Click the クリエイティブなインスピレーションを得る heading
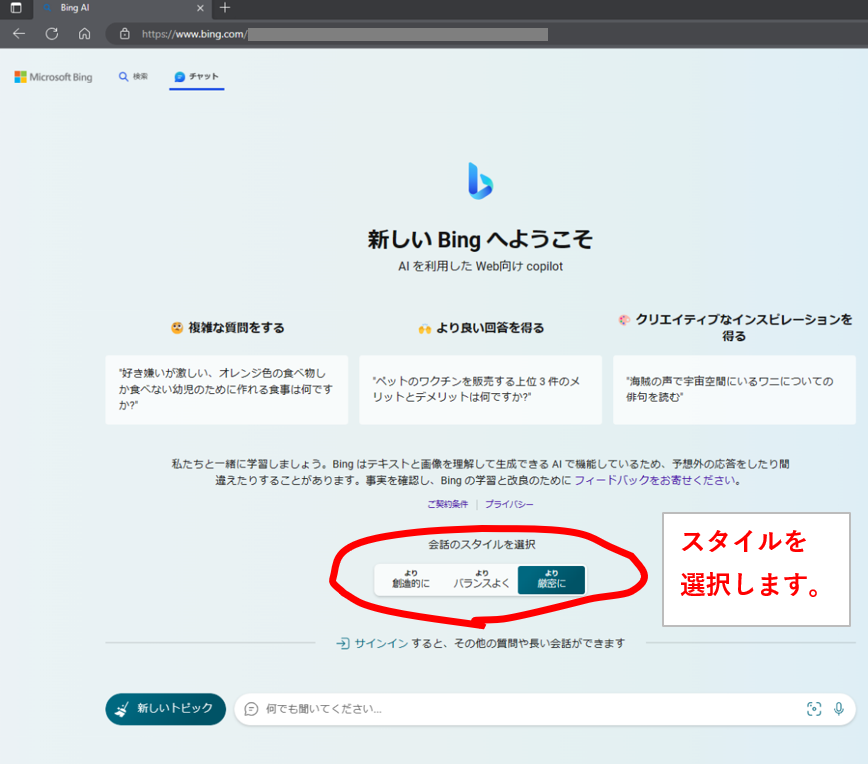The image size is (868, 764). coord(735,327)
